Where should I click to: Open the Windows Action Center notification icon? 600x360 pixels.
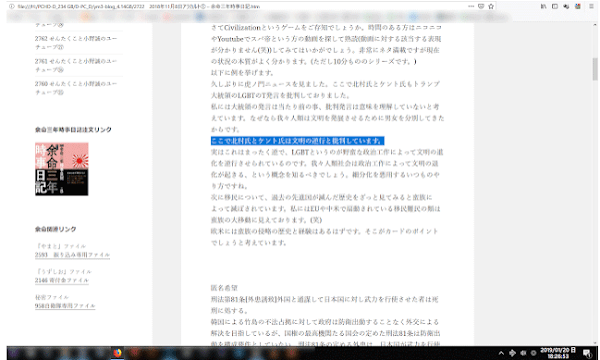point(587,353)
